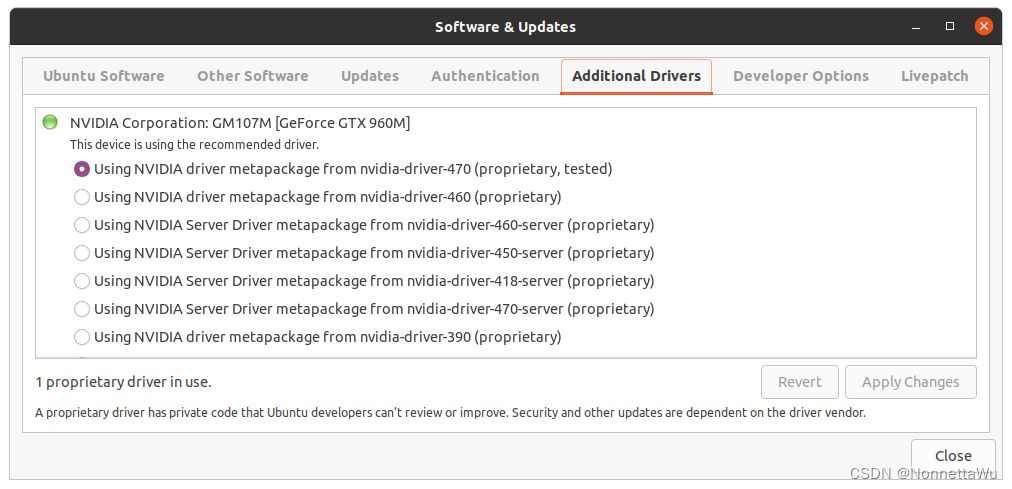Screen dimensions: 1012x489
Task: Click the Revert button
Action: [800, 382]
